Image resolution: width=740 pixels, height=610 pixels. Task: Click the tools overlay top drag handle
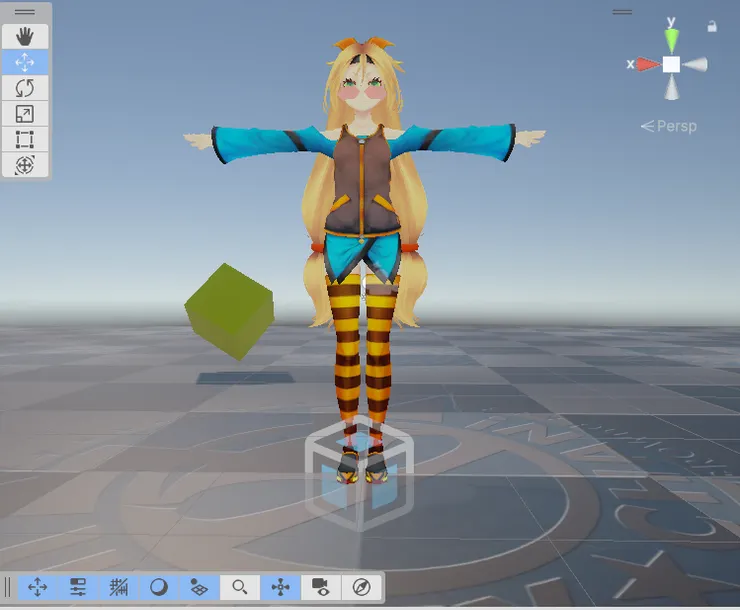tap(25, 12)
